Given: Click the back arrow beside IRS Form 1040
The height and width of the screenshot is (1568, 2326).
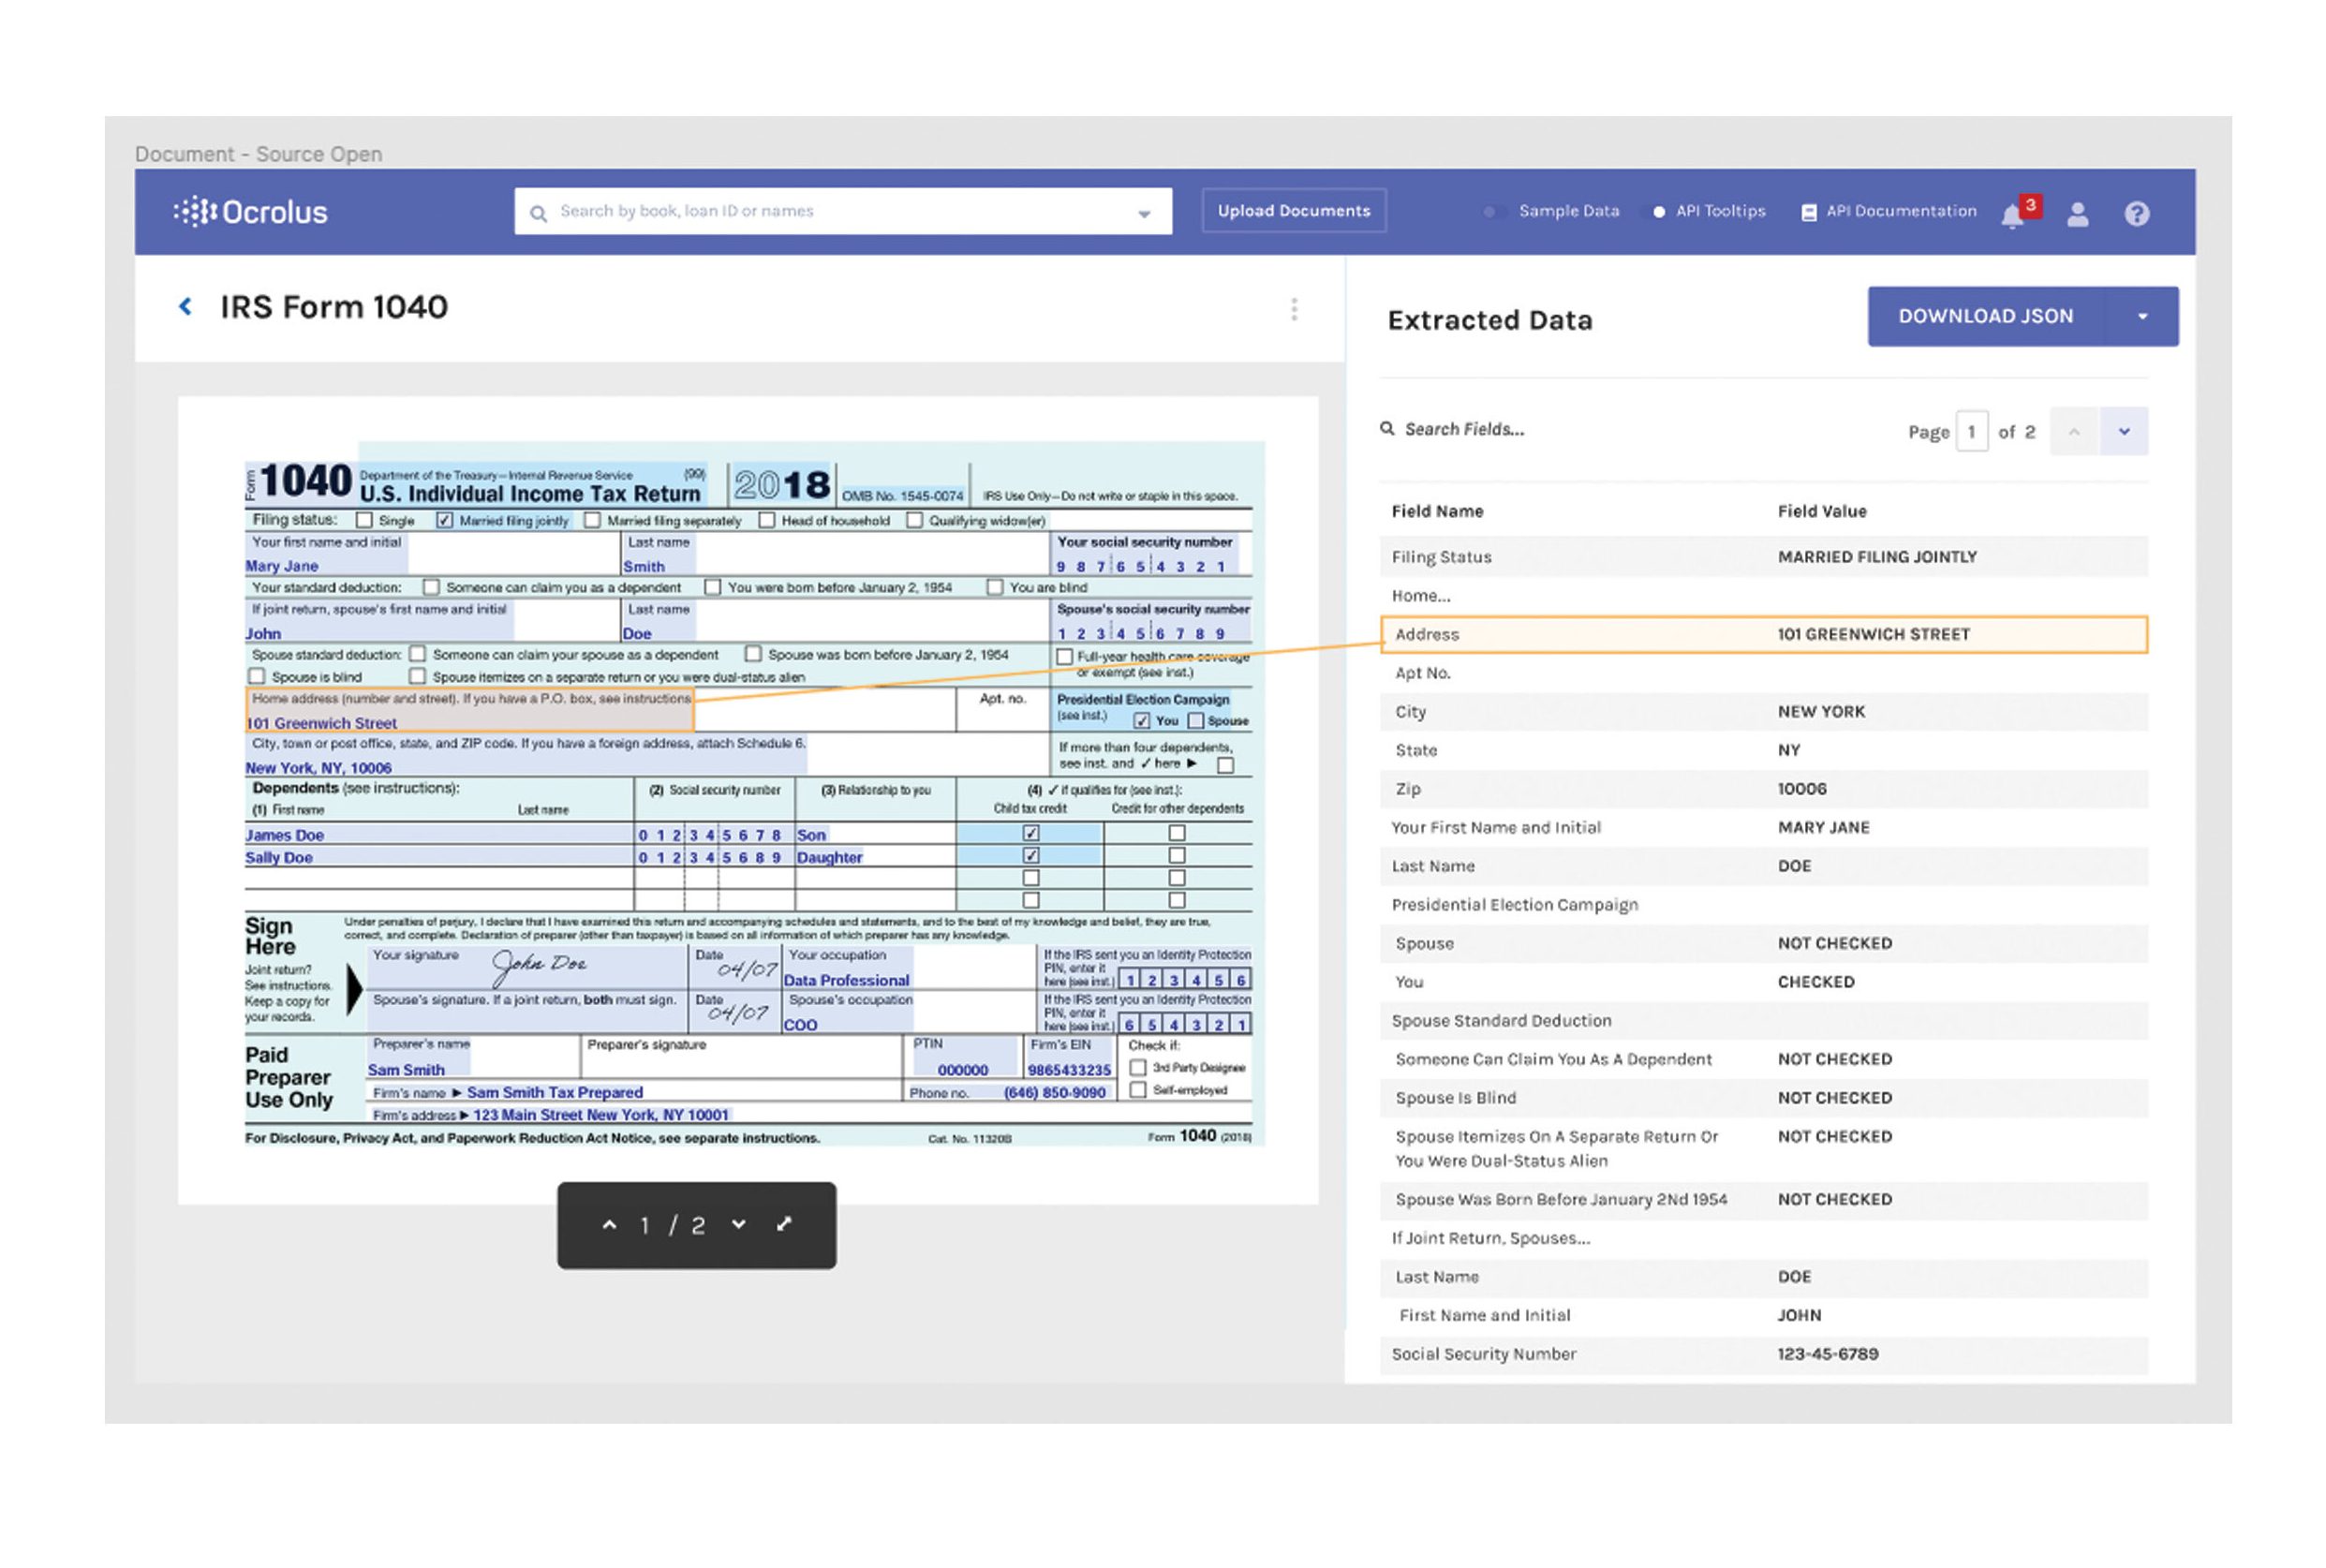Looking at the screenshot, I should click(185, 307).
